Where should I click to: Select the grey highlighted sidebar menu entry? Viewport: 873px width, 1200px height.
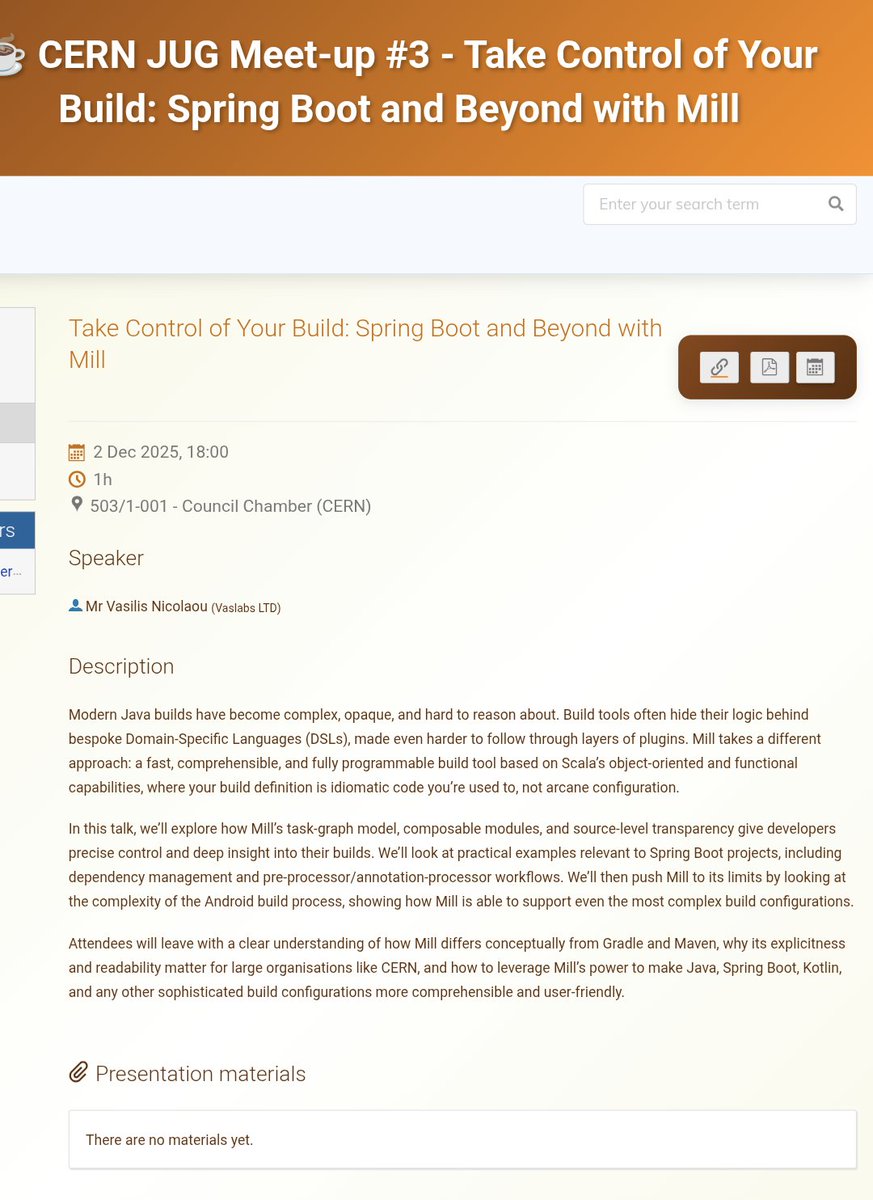[17, 422]
